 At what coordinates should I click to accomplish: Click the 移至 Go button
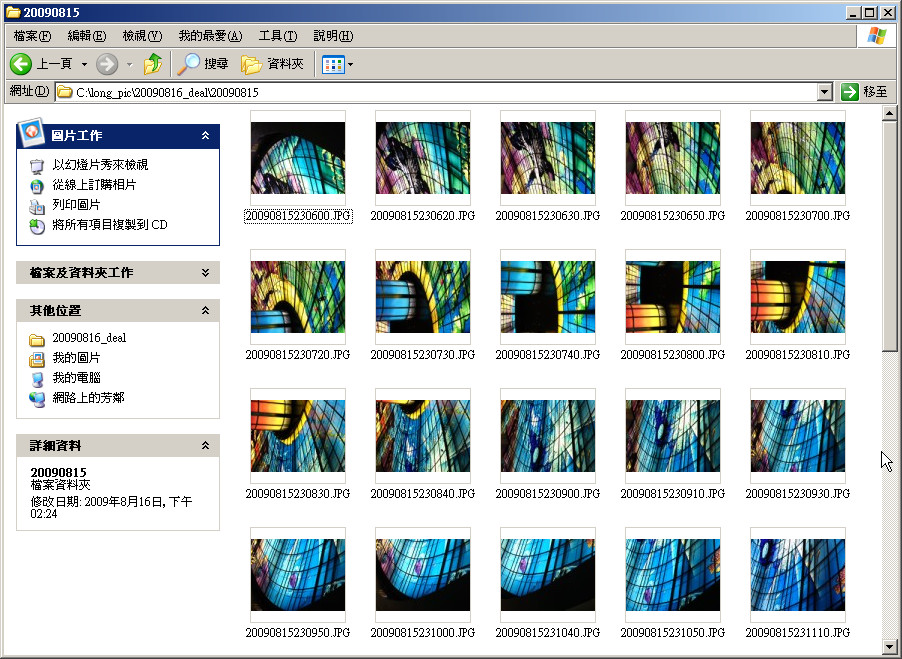coord(865,92)
